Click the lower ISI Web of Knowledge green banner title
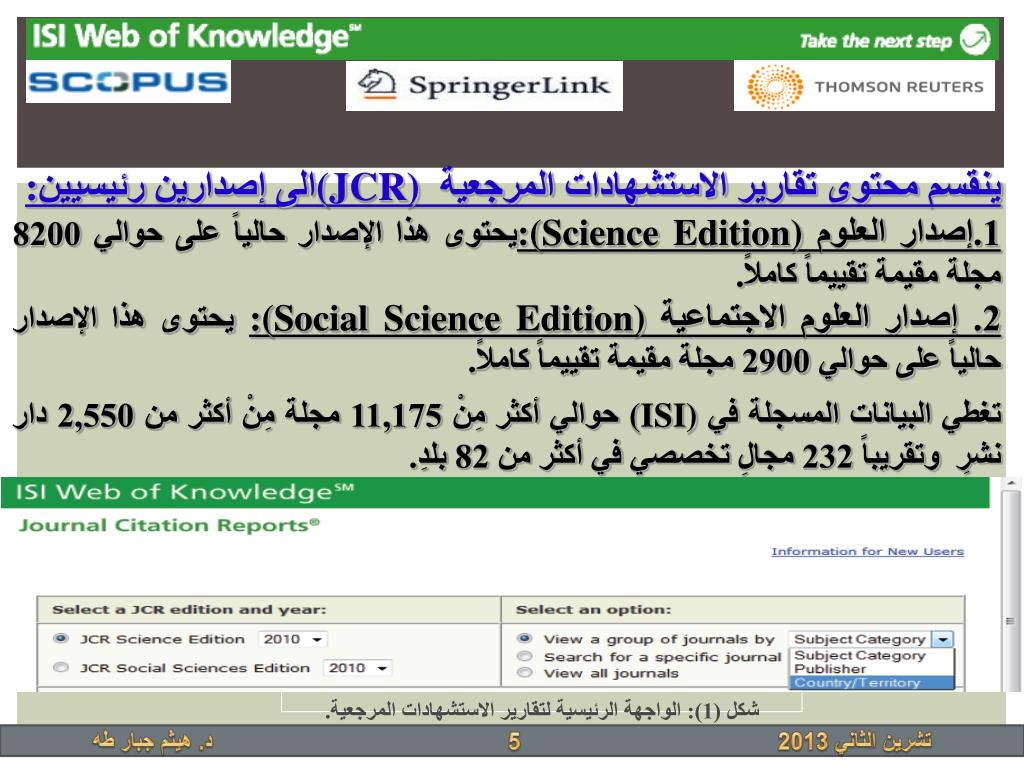The width and height of the screenshot is (1024, 768). 184,492
